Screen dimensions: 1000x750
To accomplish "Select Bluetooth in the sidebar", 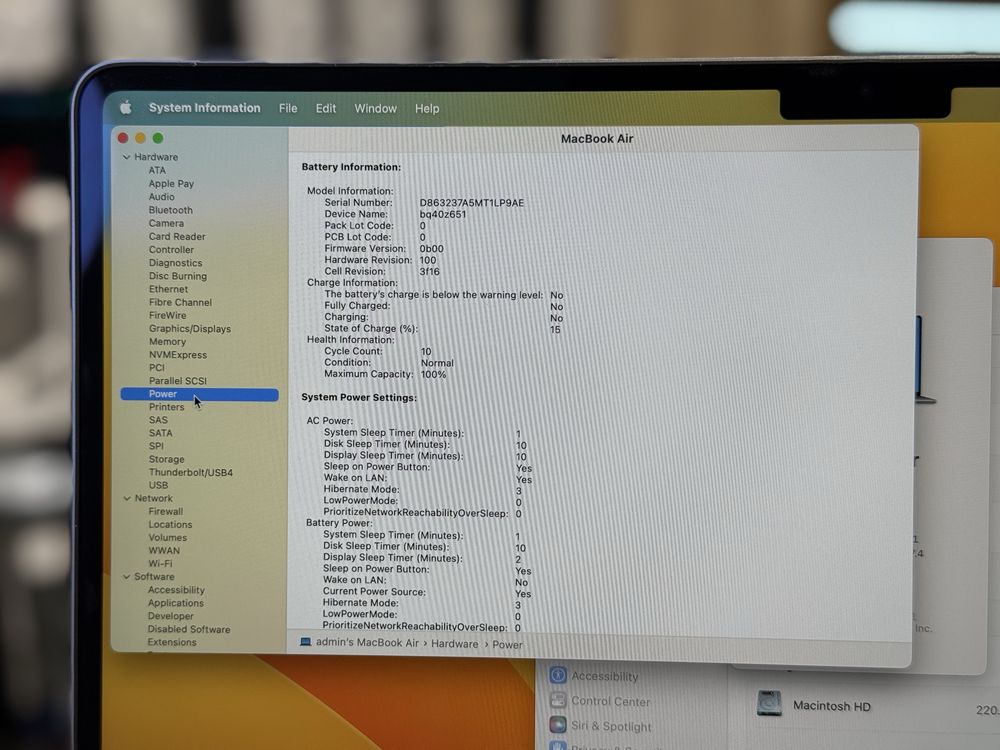I will tap(170, 210).
